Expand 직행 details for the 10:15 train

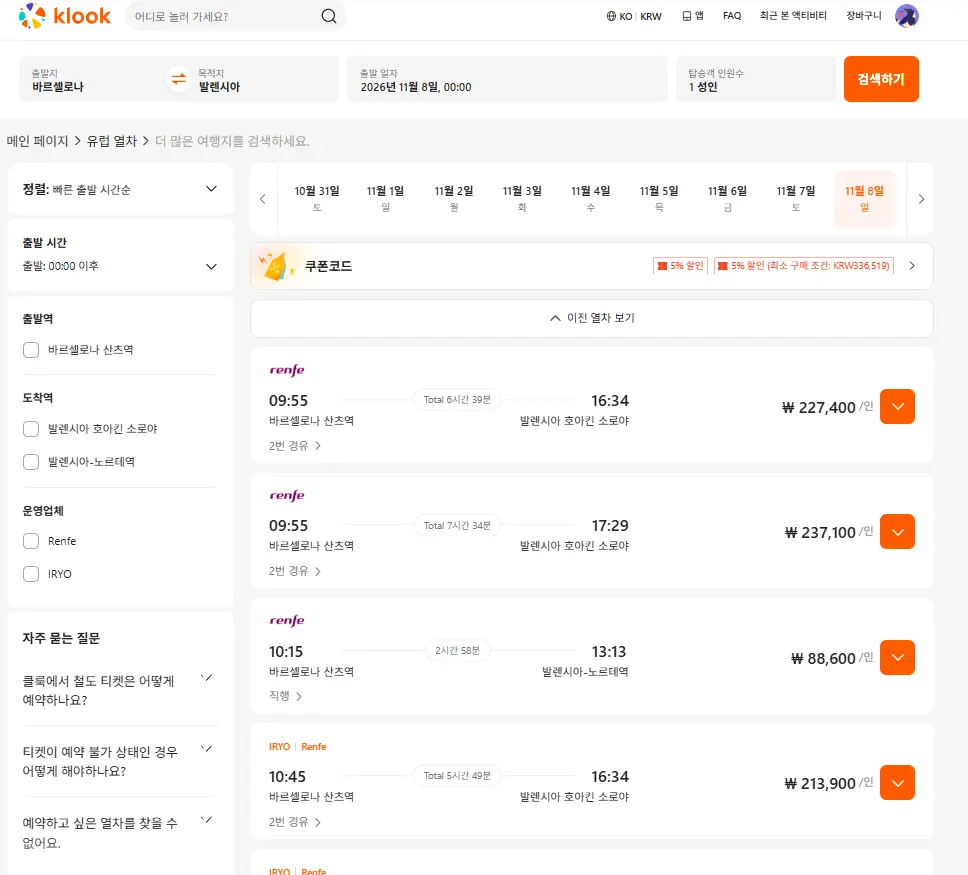[285, 696]
